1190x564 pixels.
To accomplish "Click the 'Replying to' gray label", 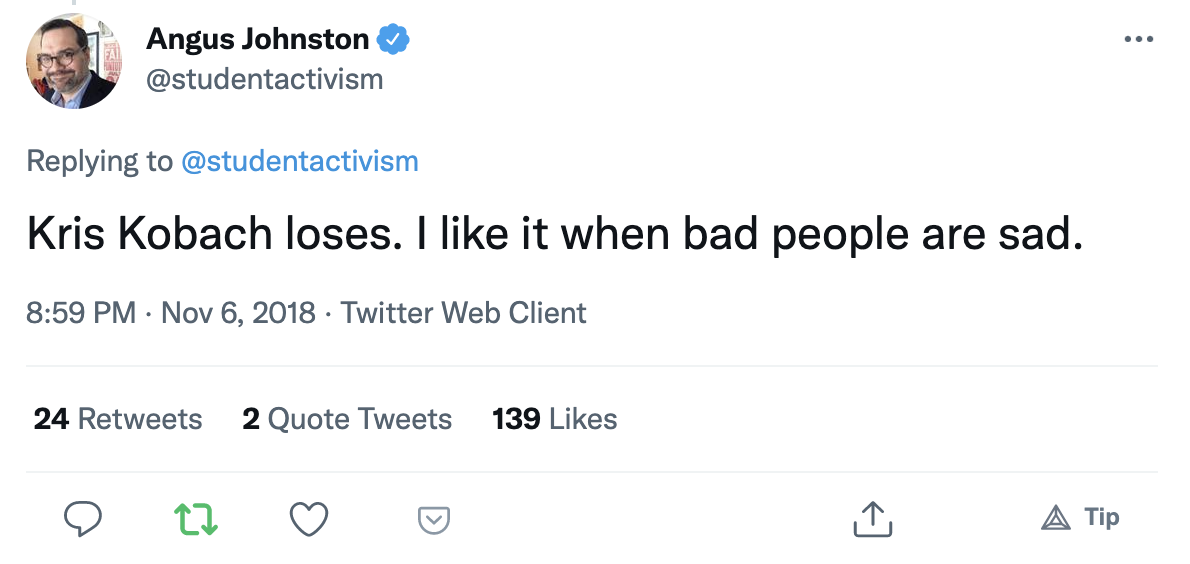I will point(99,162).
